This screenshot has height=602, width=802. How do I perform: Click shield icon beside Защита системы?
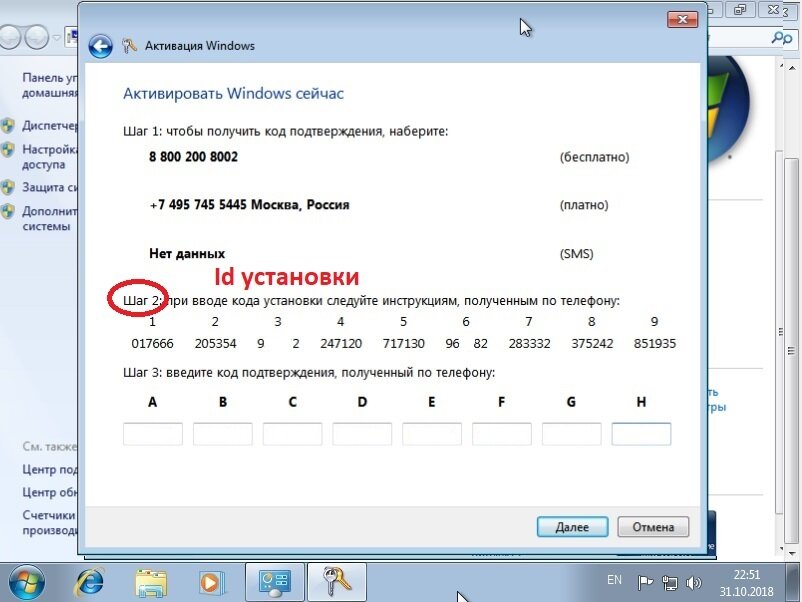click(8, 188)
